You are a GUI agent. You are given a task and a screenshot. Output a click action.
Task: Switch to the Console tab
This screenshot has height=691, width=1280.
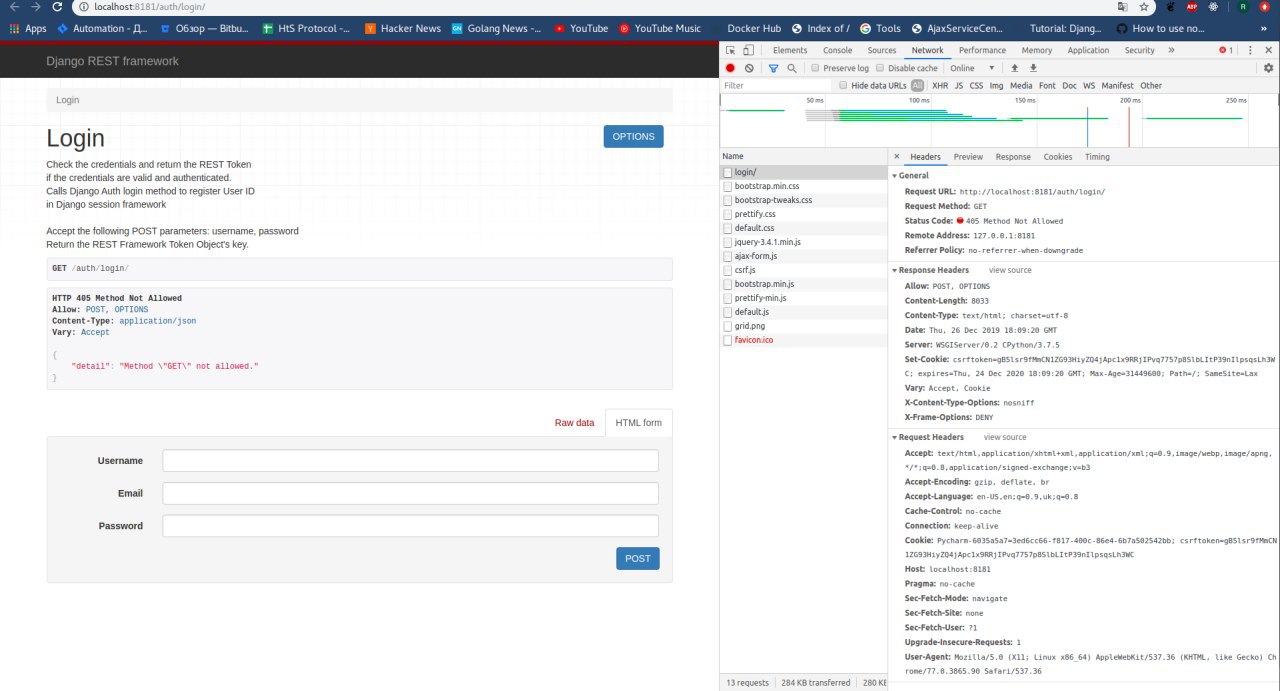(x=837, y=50)
